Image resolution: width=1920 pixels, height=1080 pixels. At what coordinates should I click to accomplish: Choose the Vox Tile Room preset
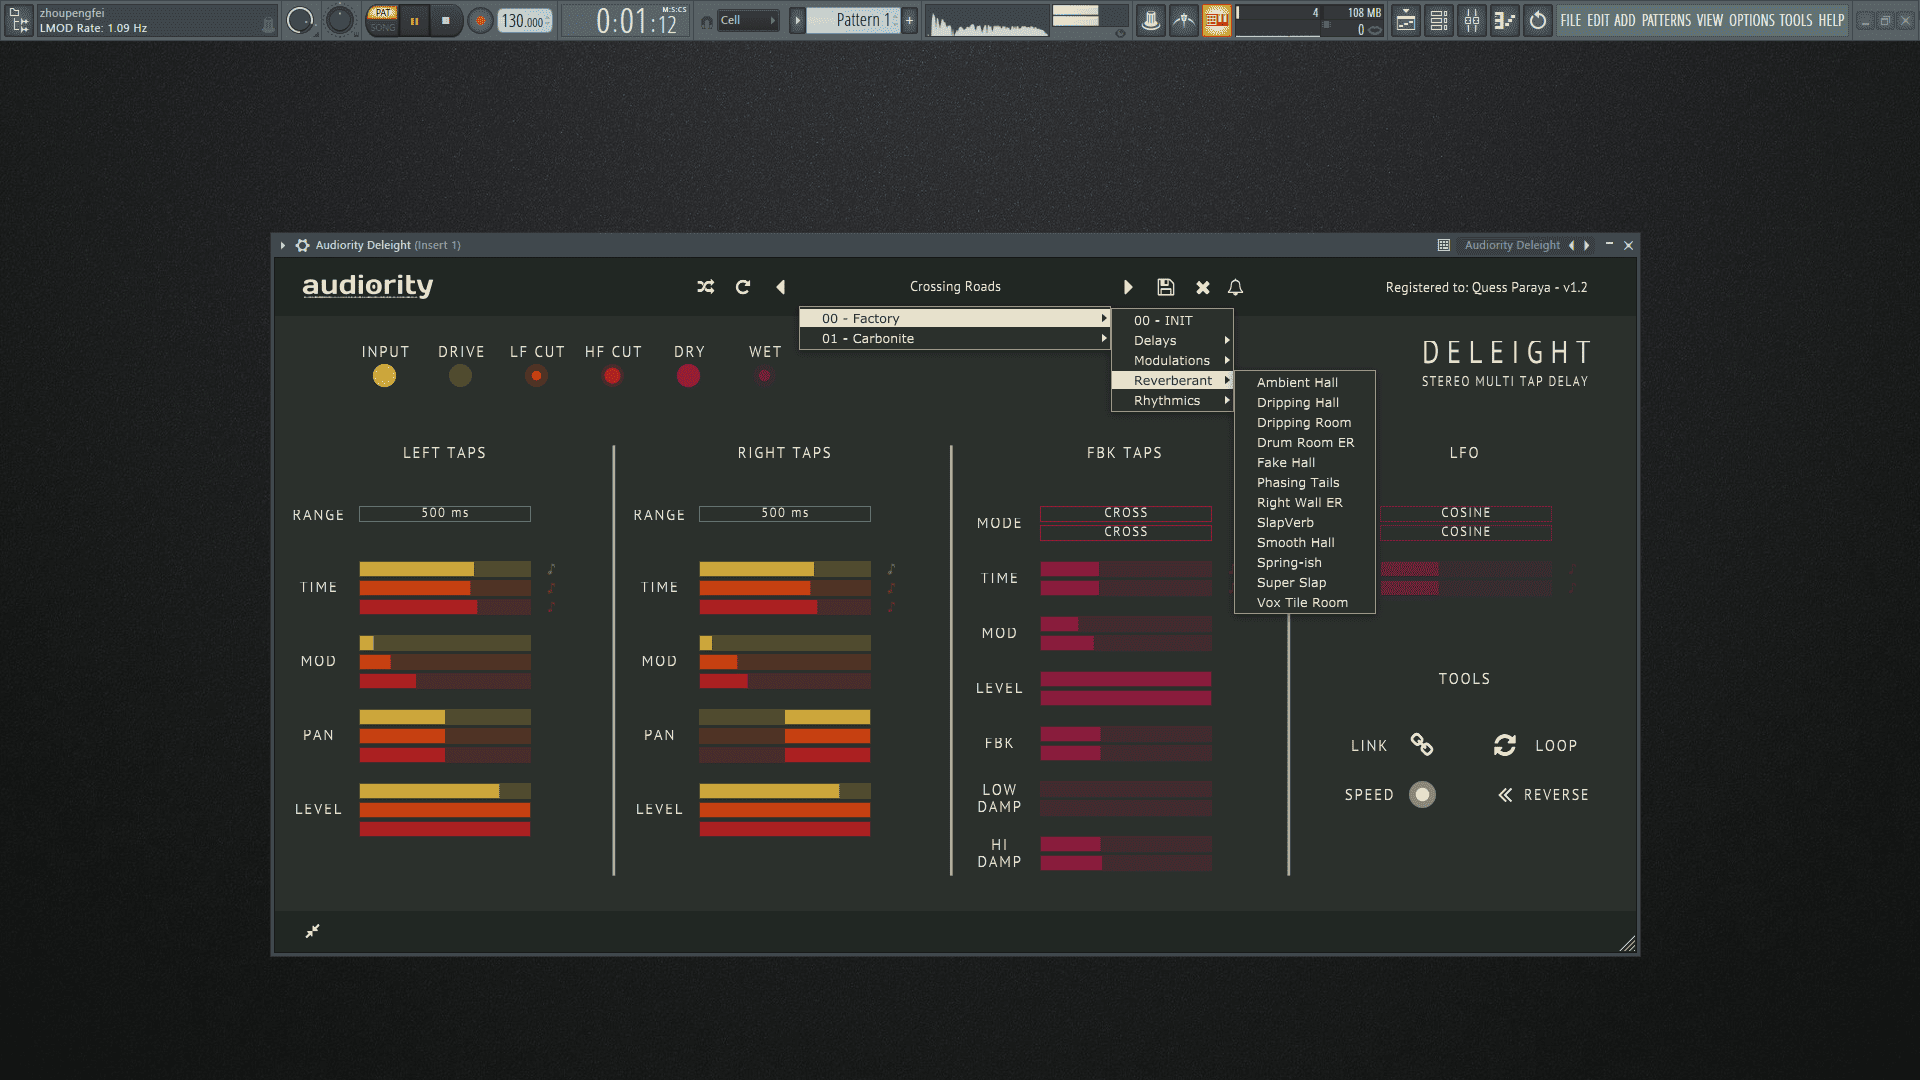[1305, 603]
